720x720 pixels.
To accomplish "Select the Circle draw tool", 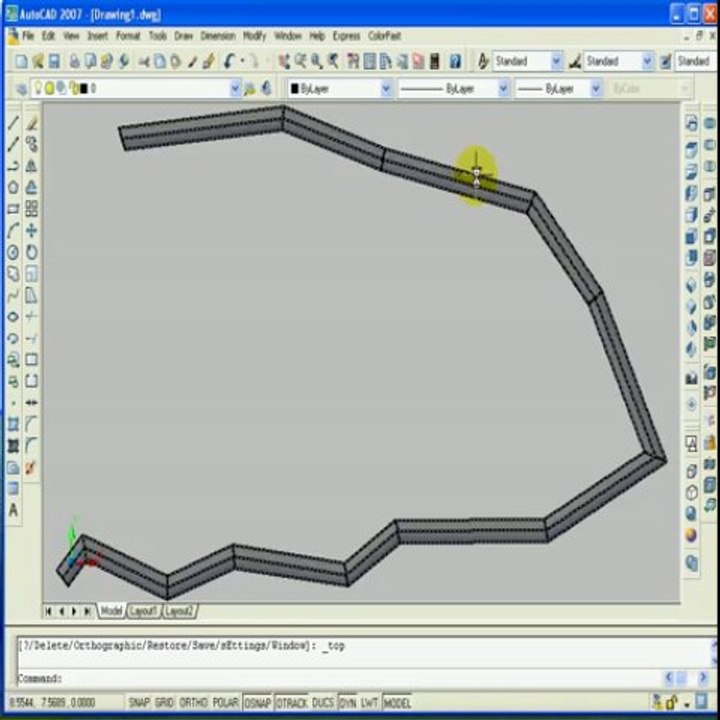I will [13, 252].
